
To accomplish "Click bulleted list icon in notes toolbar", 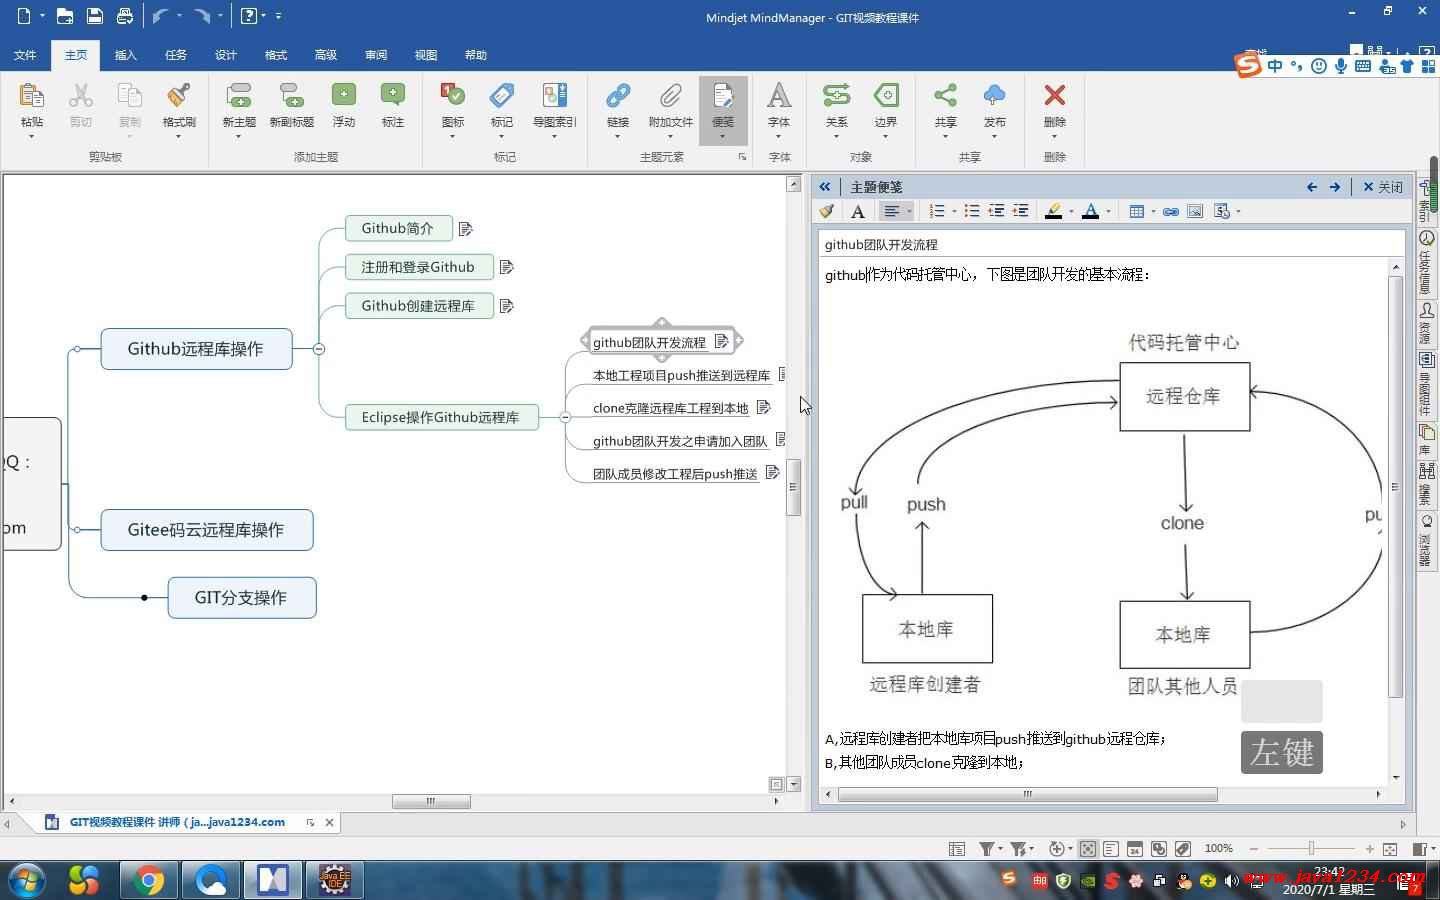I will point(972,211).
